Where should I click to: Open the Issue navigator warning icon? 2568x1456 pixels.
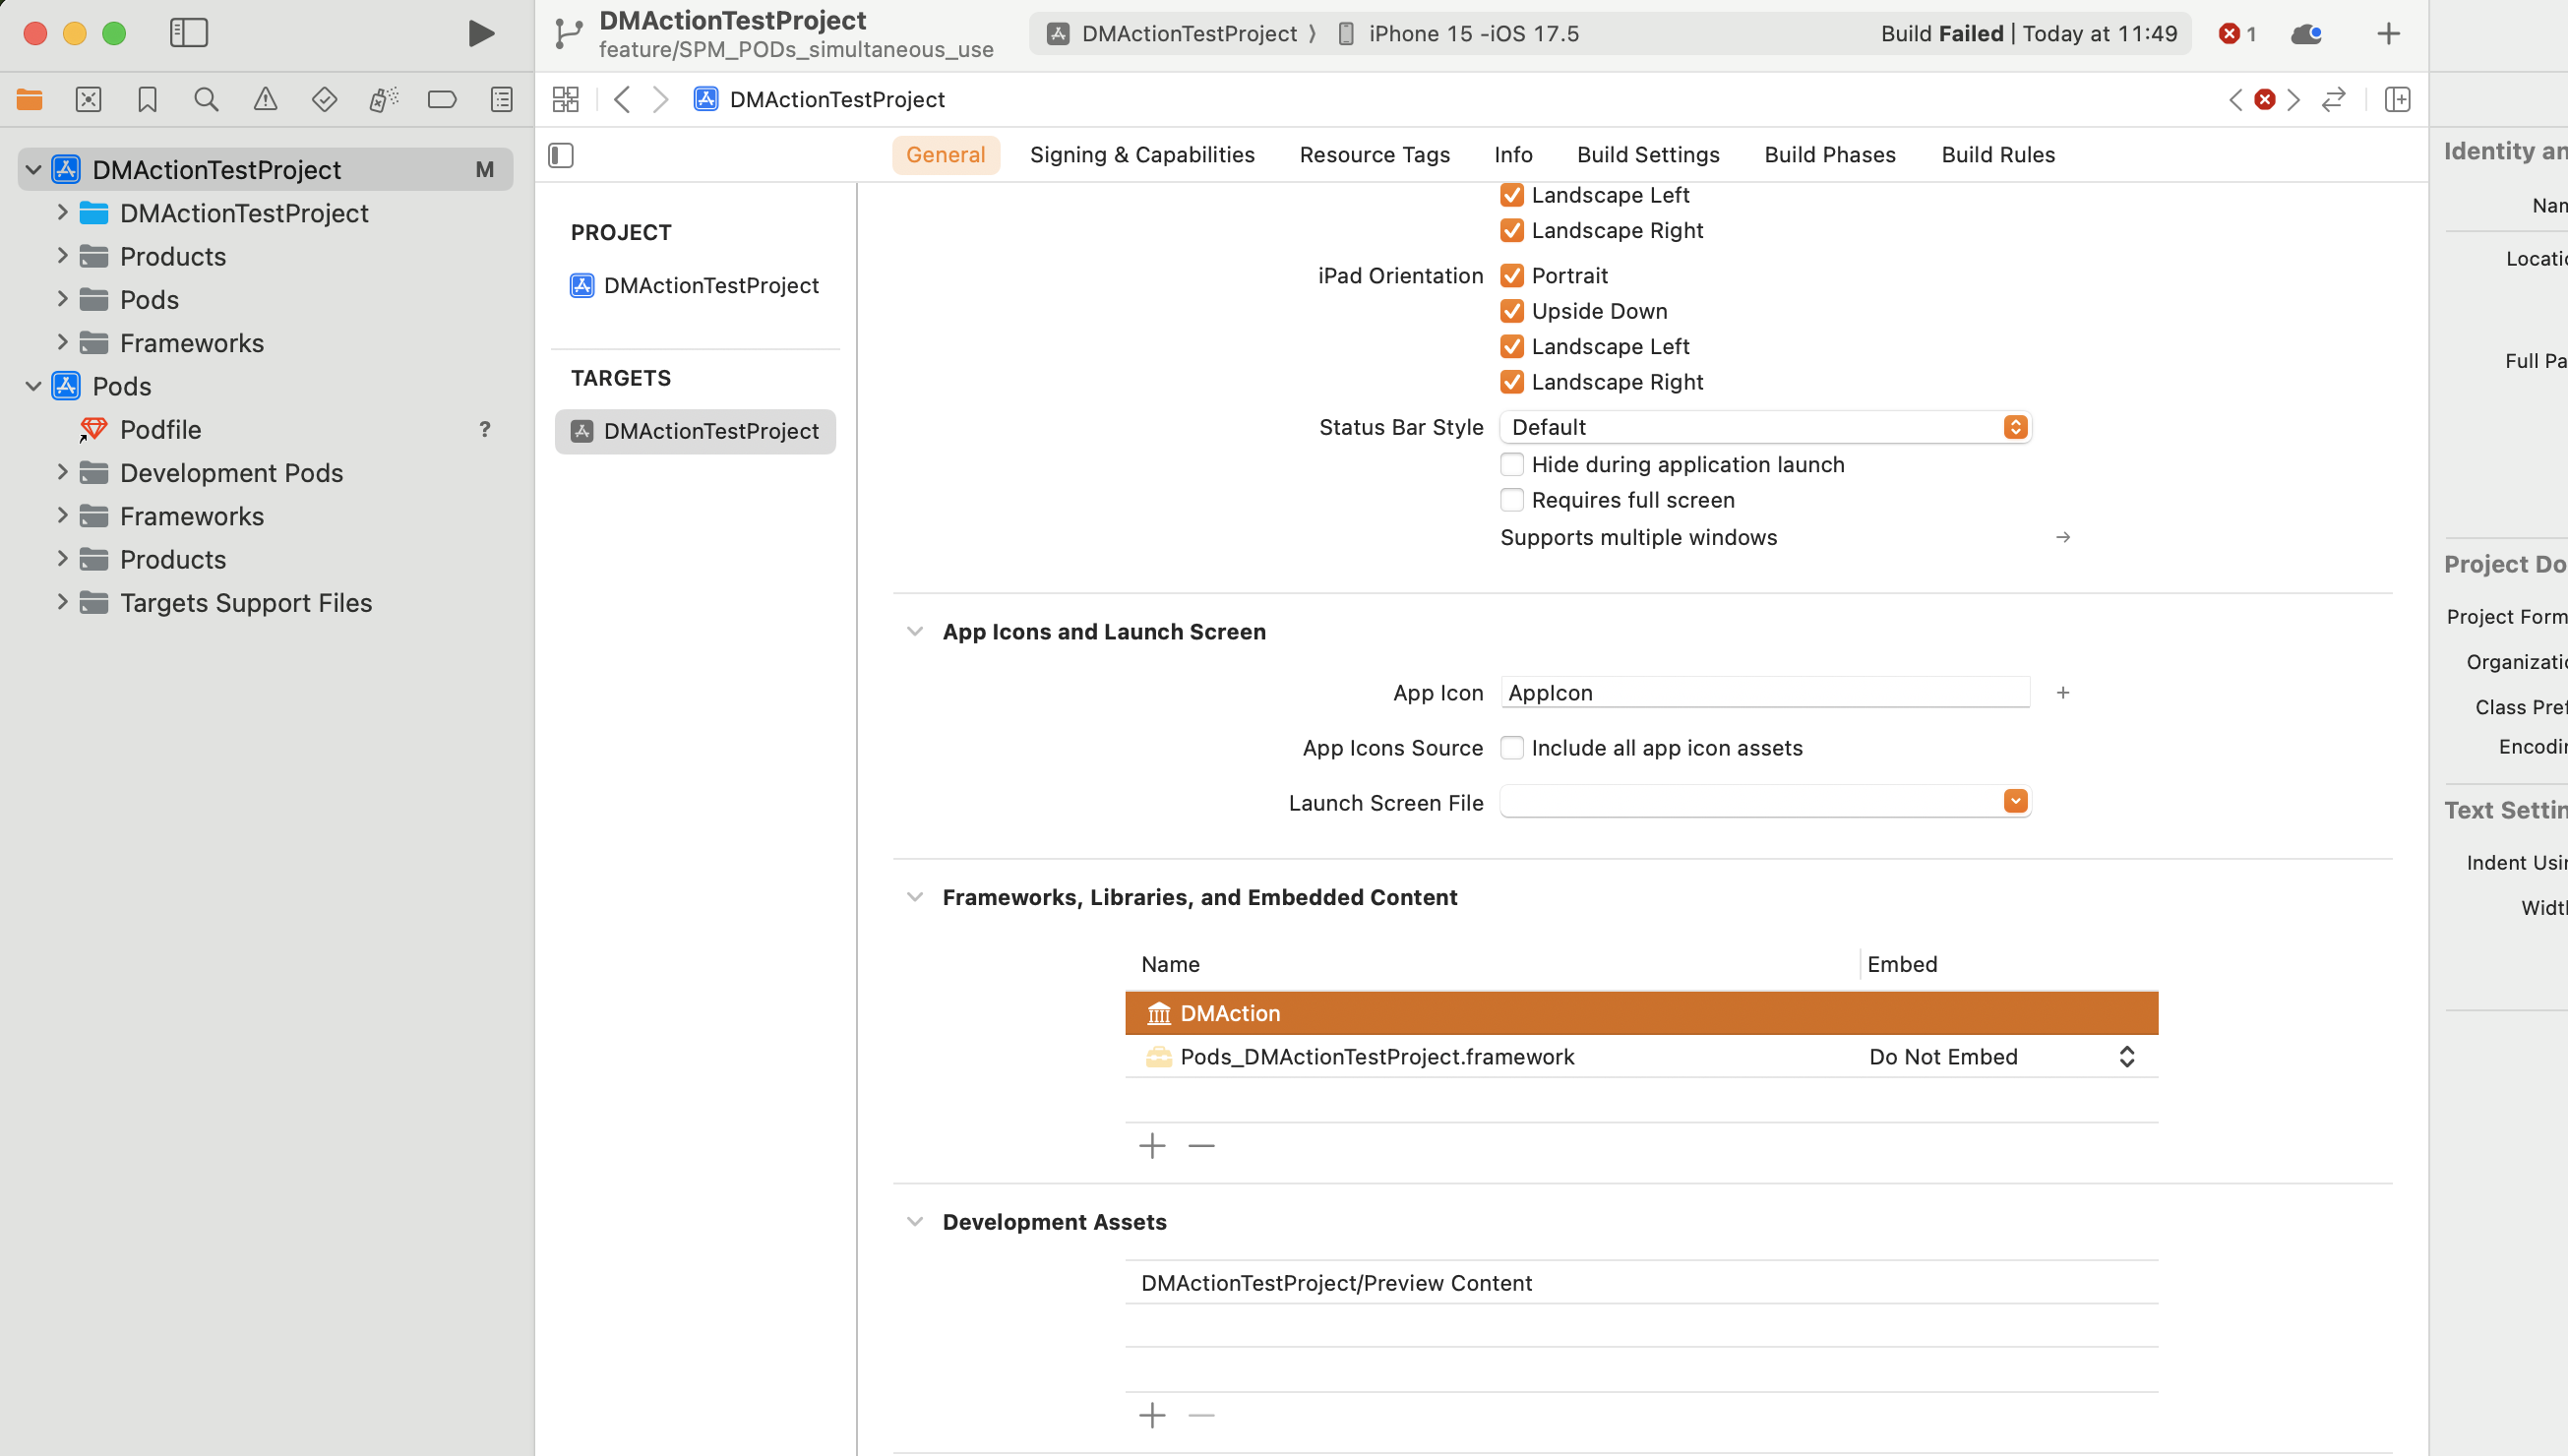(x=265, y=99)
